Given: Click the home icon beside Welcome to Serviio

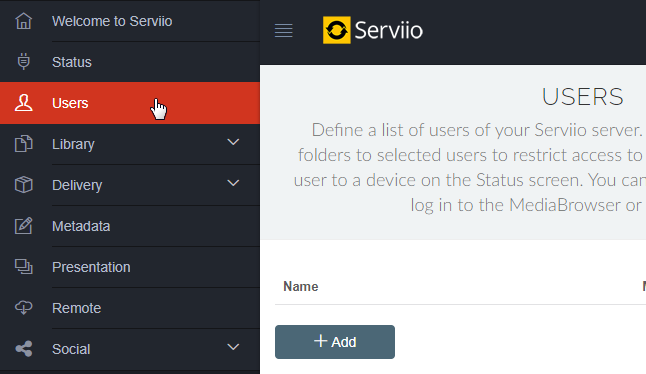Looking at the screenshot, I should [23, 21].
